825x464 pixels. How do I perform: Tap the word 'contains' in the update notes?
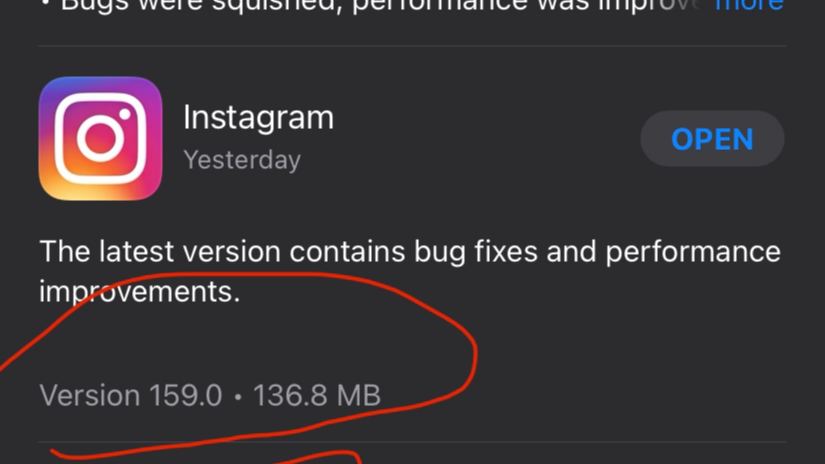pyautogui.click(x=347, y=251)
